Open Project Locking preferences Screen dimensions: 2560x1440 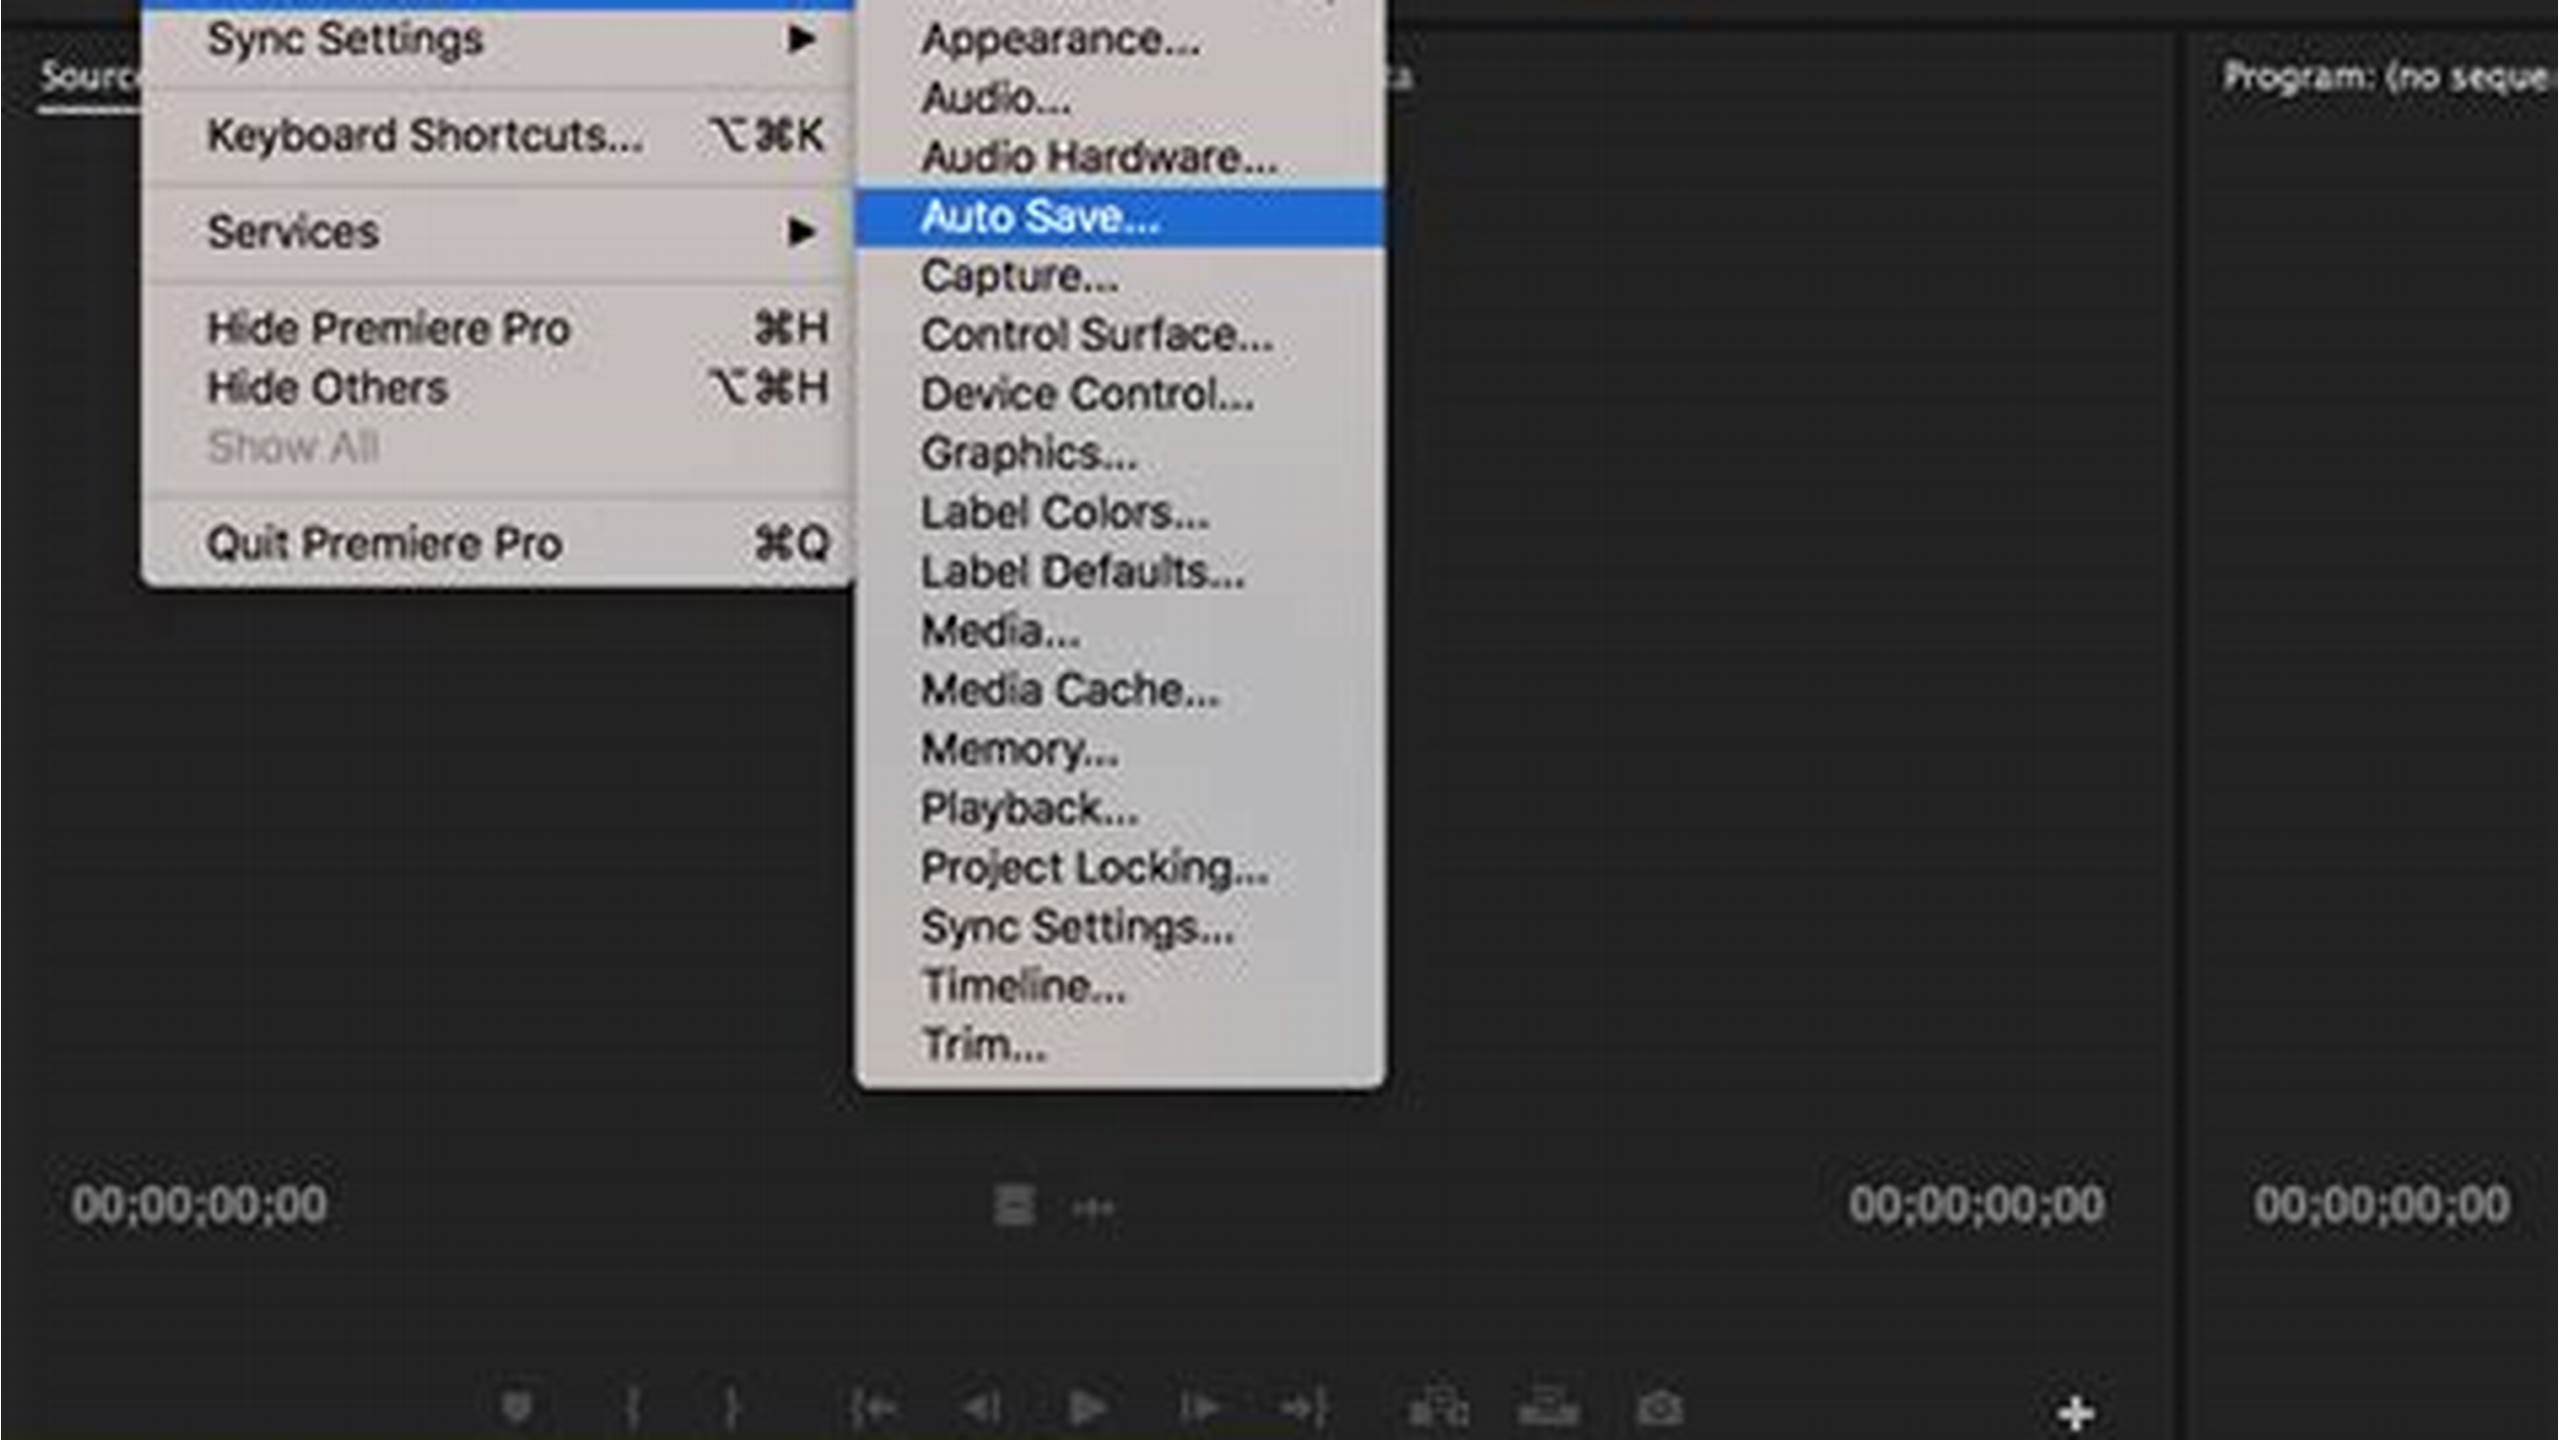click(x=1121, y=868)
